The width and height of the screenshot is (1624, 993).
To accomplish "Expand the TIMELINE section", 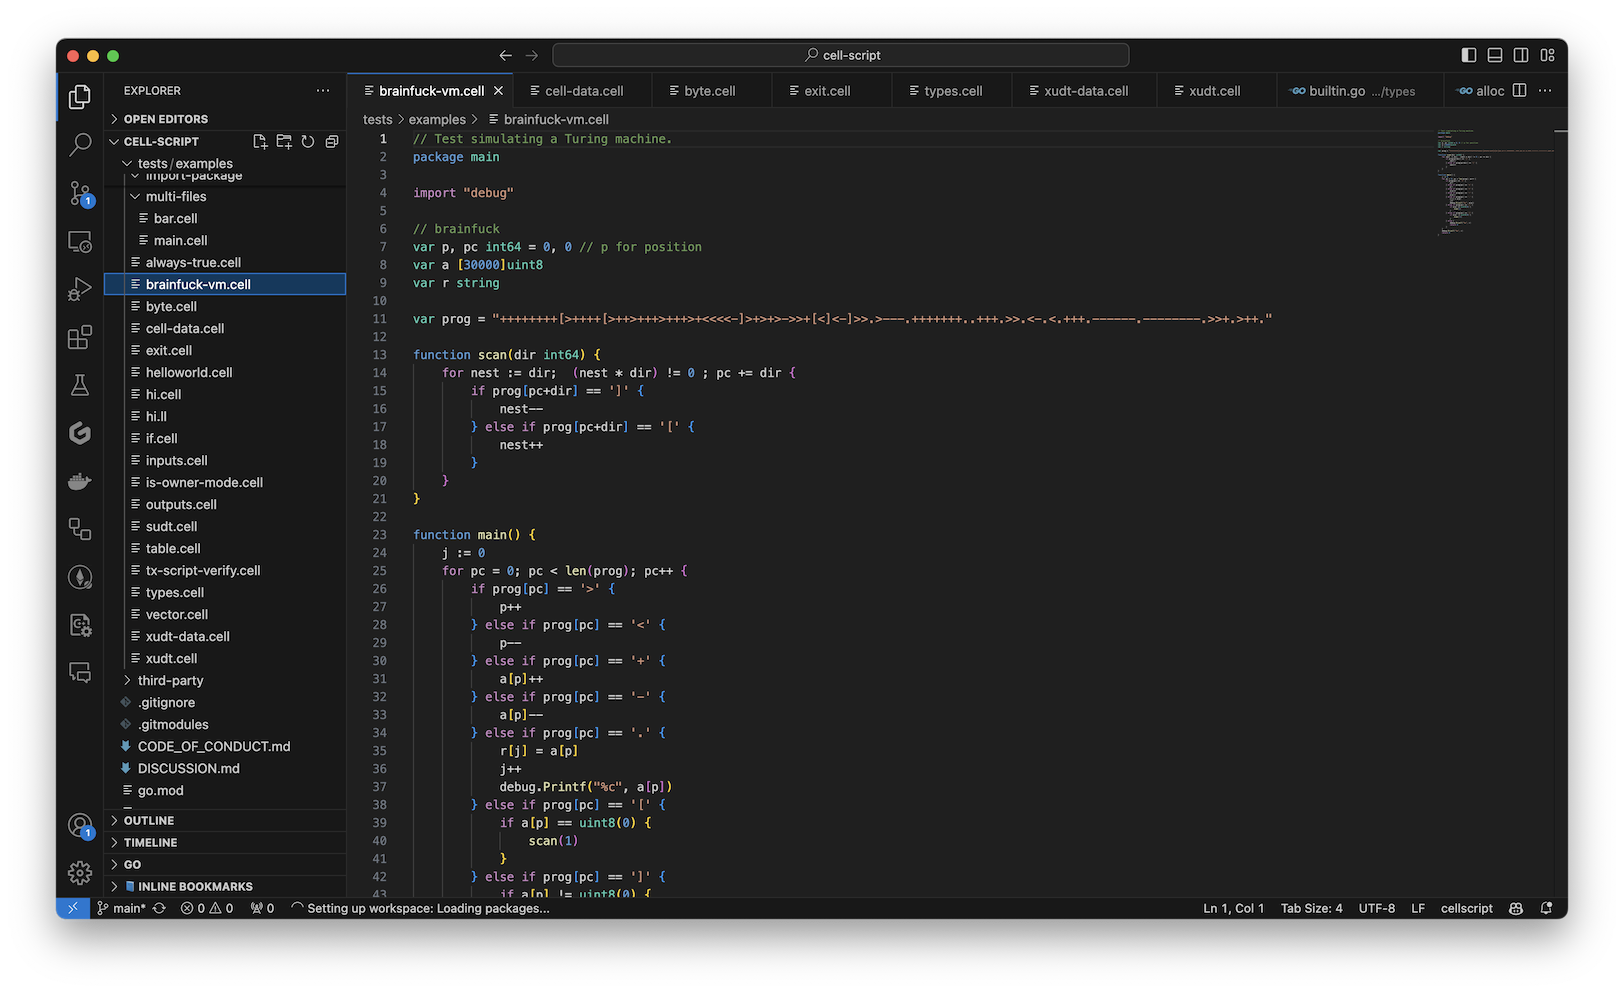I will pyautogui.click(x=225, y=842).
